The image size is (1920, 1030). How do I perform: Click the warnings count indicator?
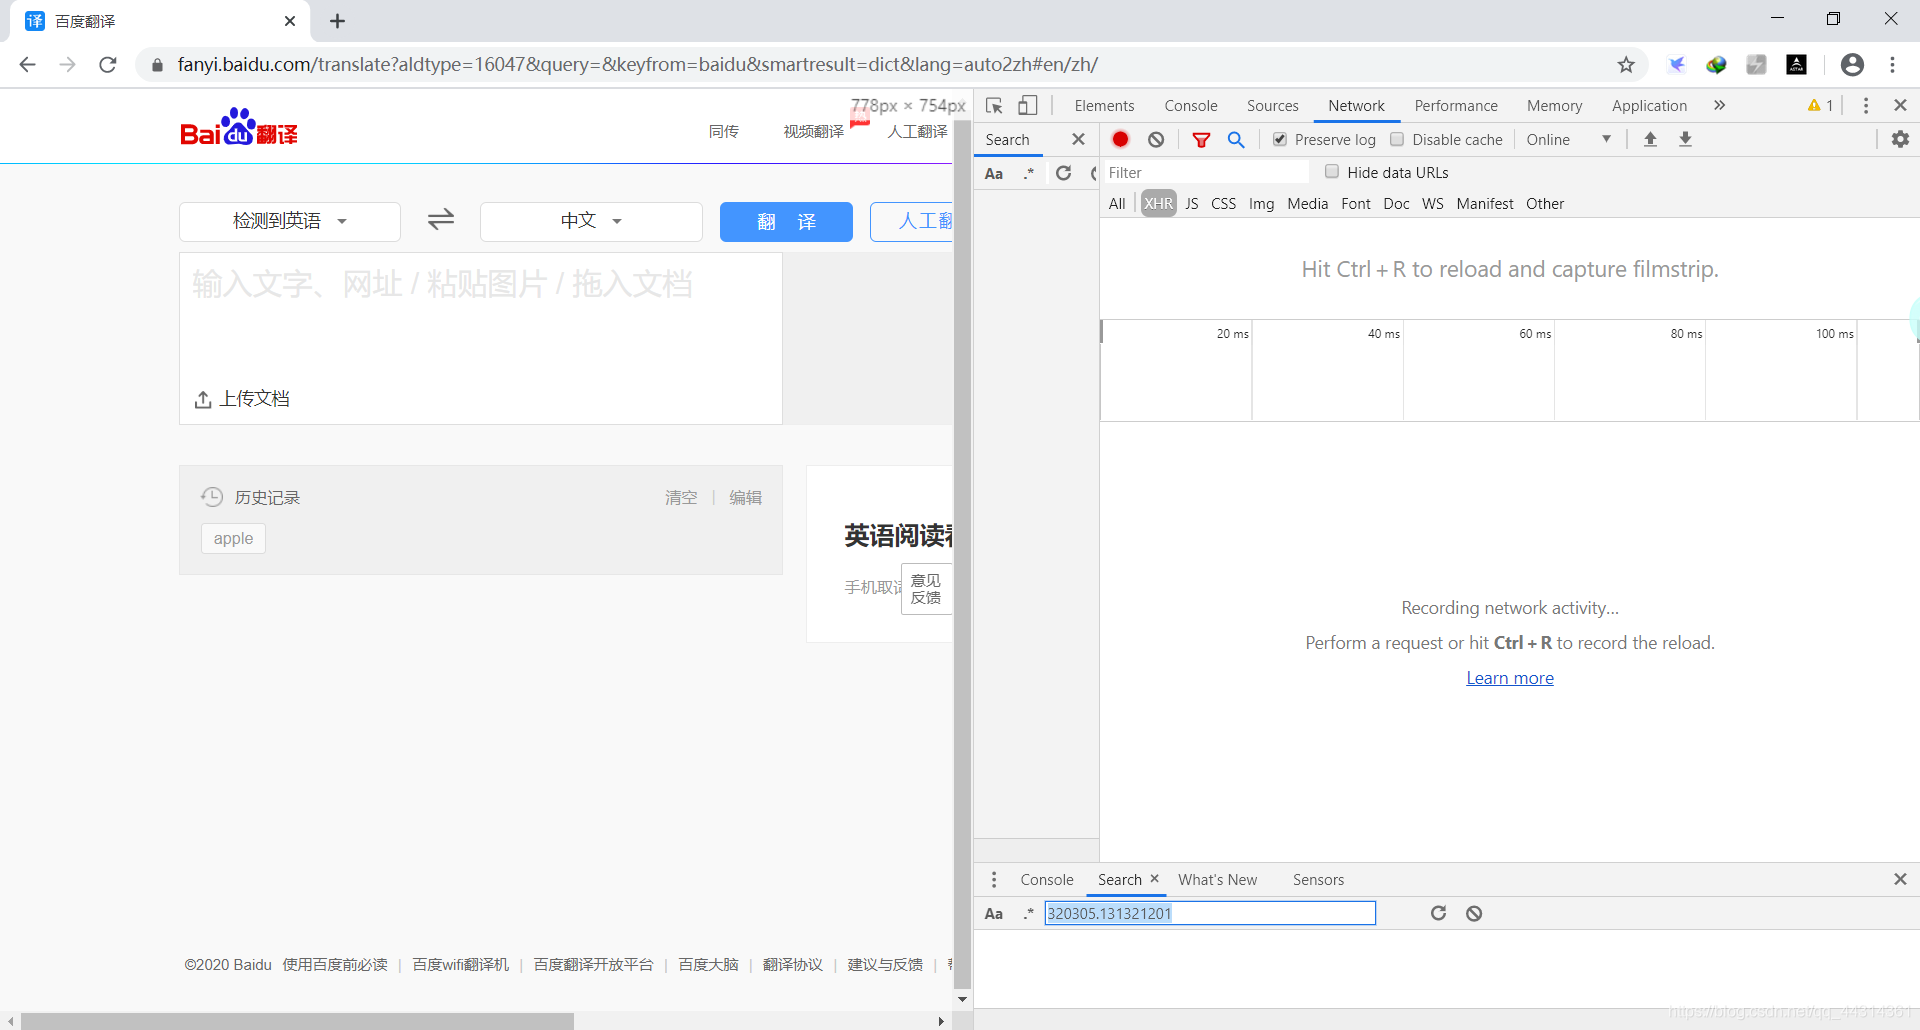point(1820,106)
